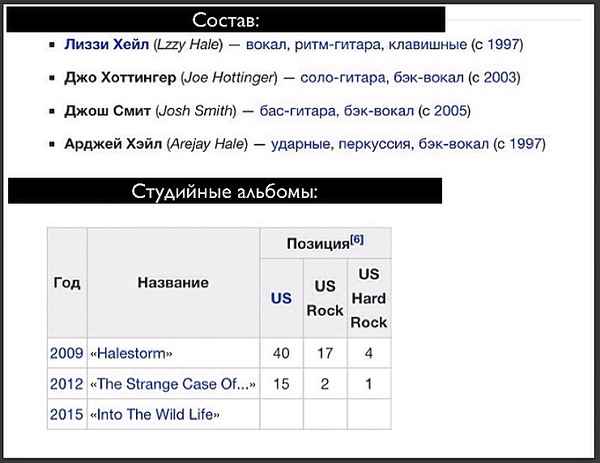Open the 2015 year link in table
Viewport: 600px width, 463px height.
(x=66, y=414)
